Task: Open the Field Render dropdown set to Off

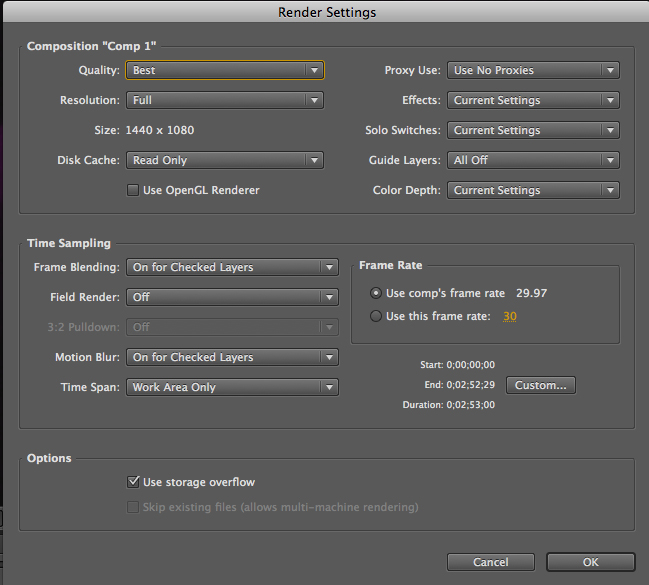Action: 232,297
